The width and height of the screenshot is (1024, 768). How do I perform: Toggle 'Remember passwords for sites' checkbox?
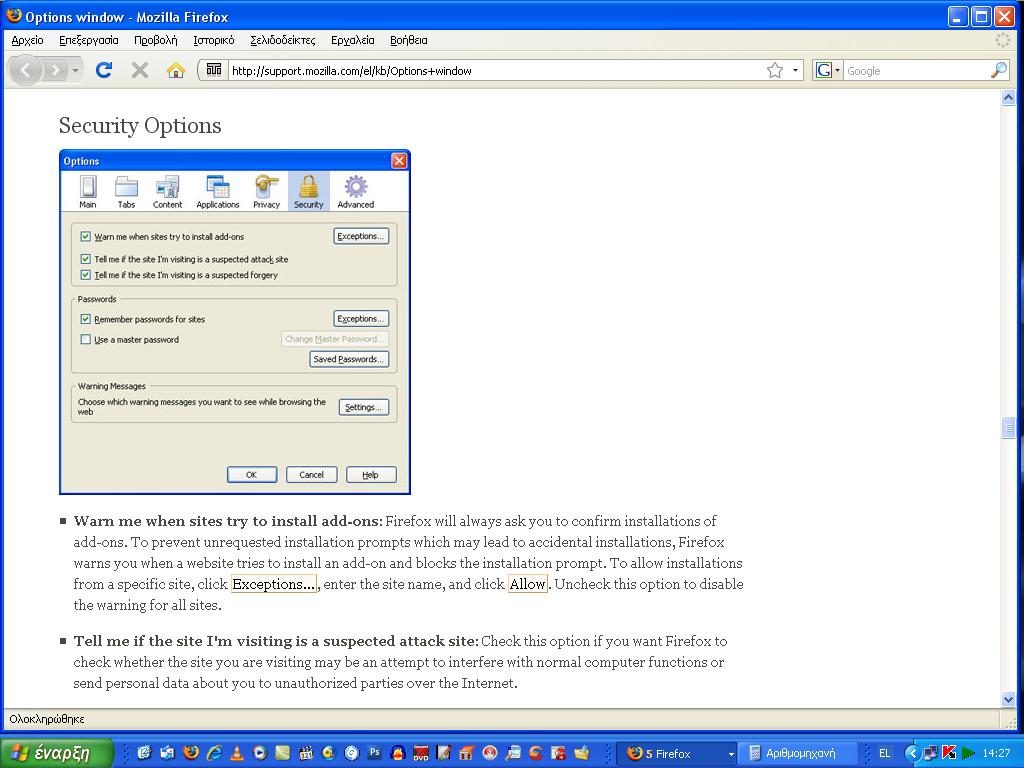pyautogui.click(x=85, y=319)
